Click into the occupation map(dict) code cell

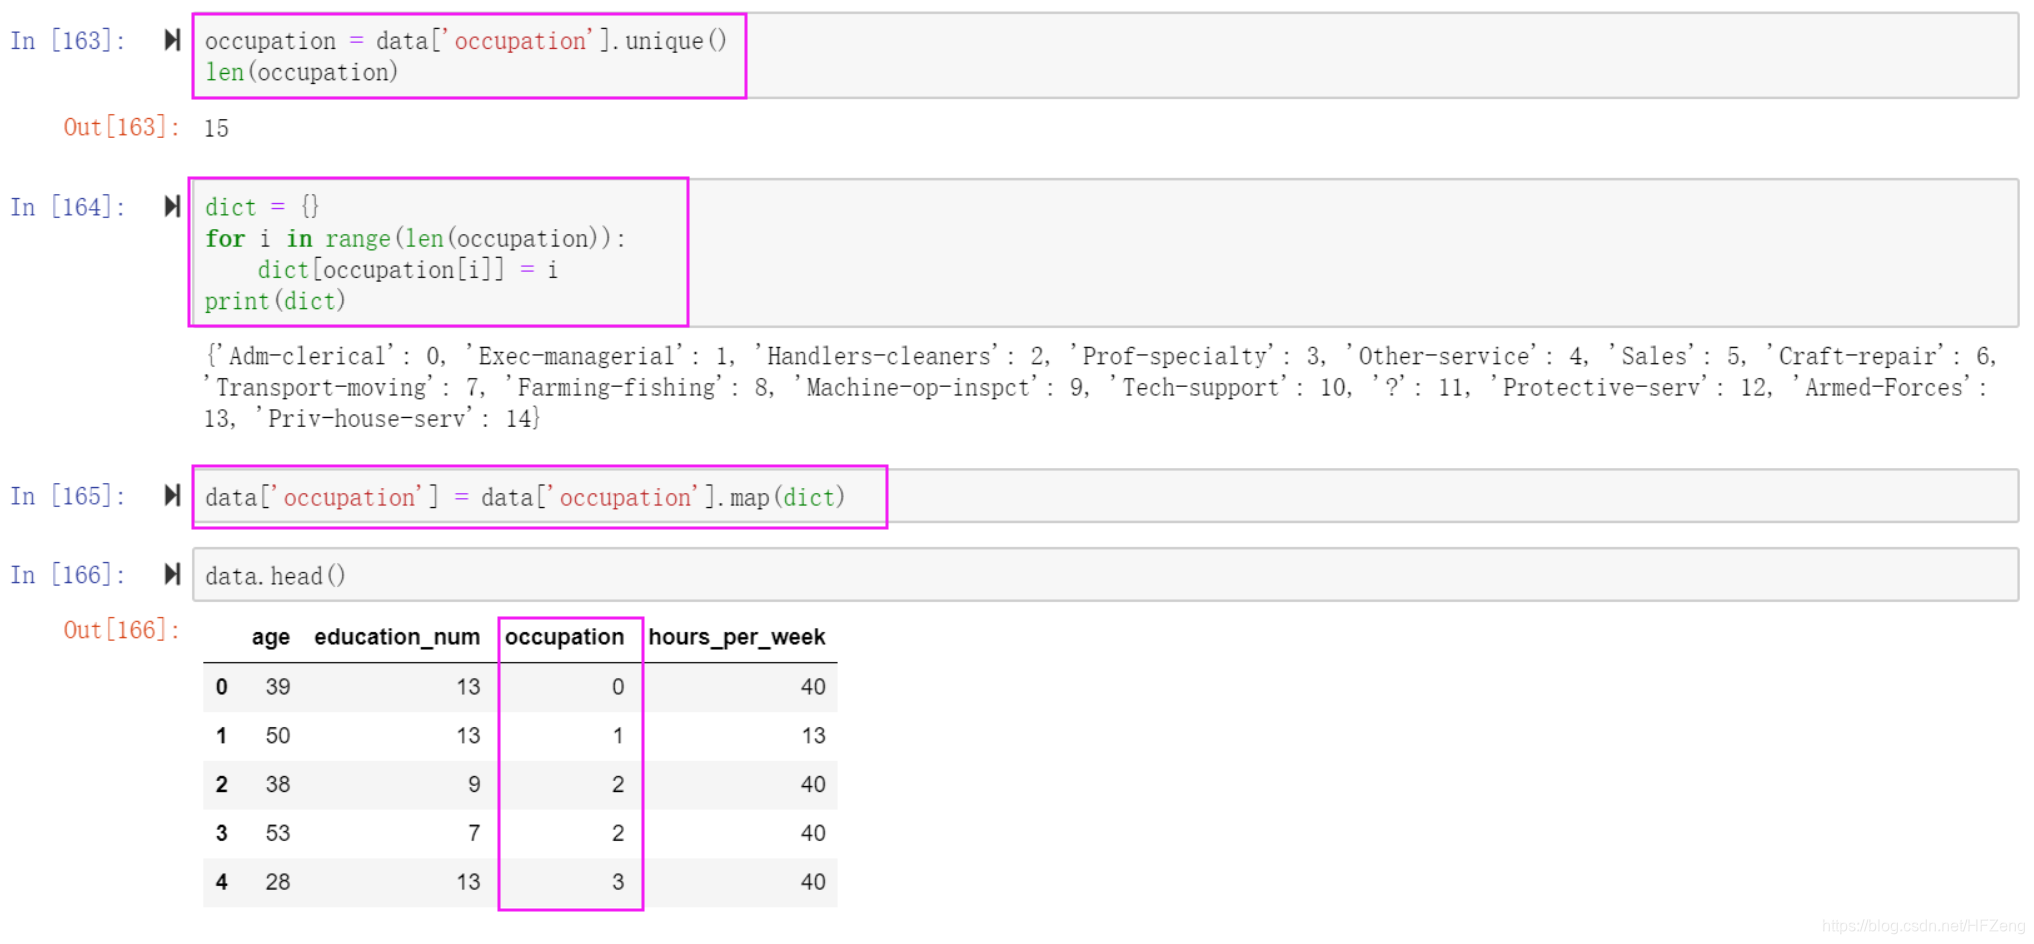coord(1105,496)
